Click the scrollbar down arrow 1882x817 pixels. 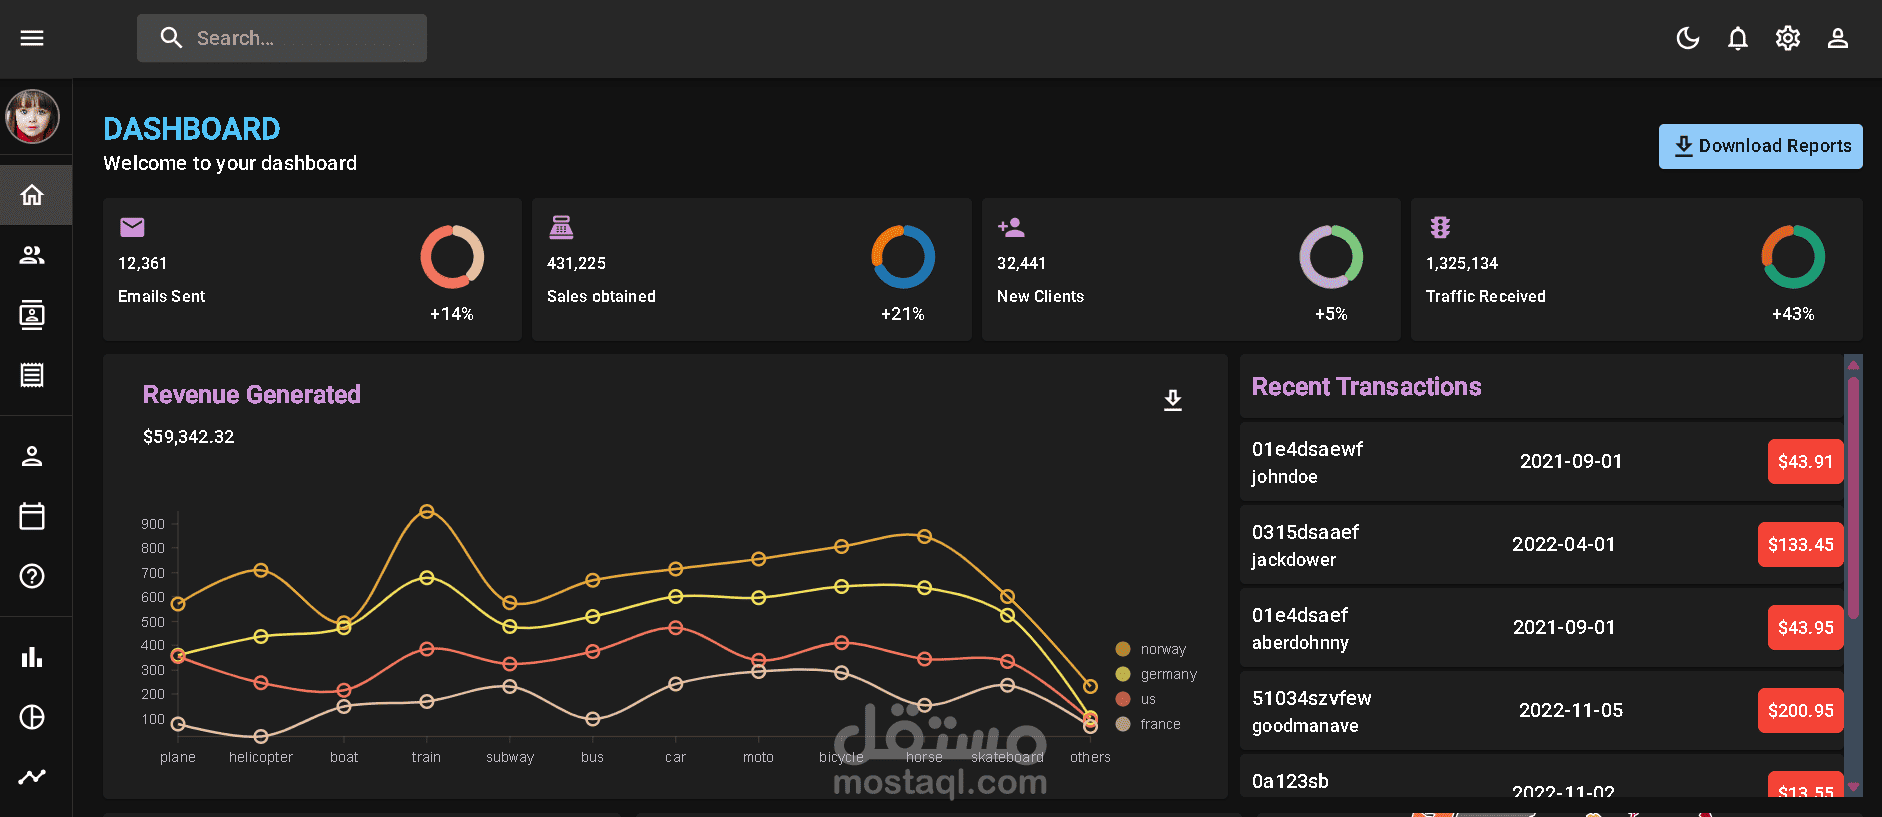pyautogui.click(x=1853, y=787)
